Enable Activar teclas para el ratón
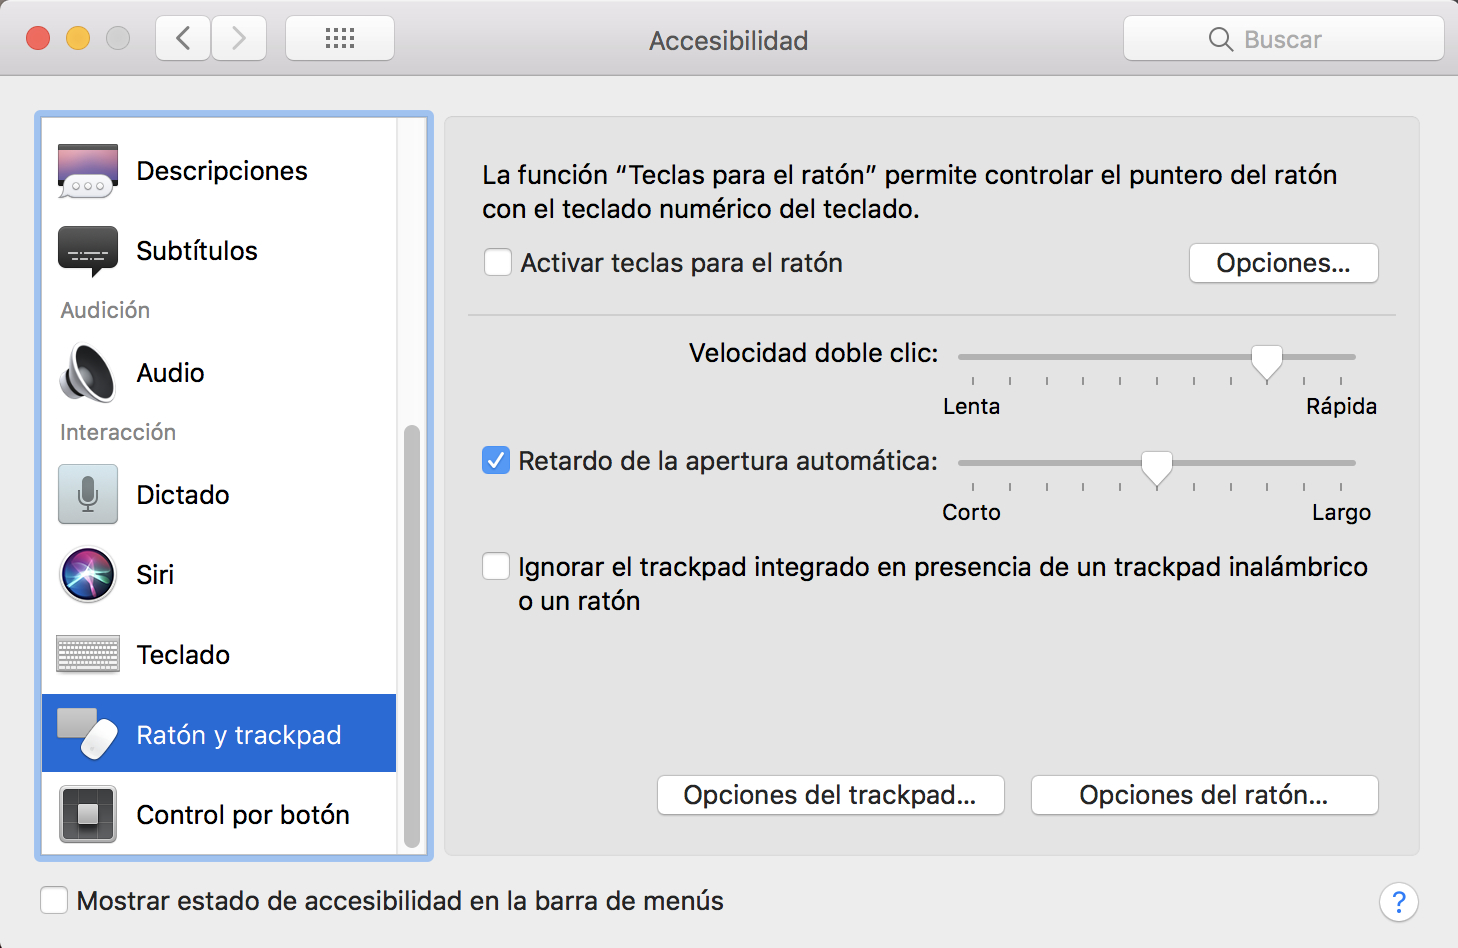Image resolution: width=1458 pixels, height=948 pixels. [498, 263]
